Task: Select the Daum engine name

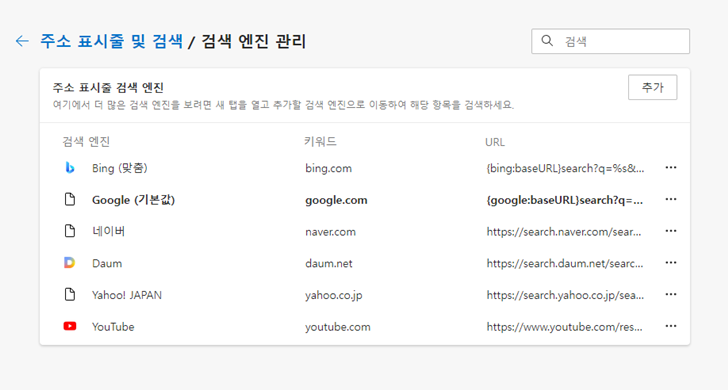Action: (x=107, y=263)
